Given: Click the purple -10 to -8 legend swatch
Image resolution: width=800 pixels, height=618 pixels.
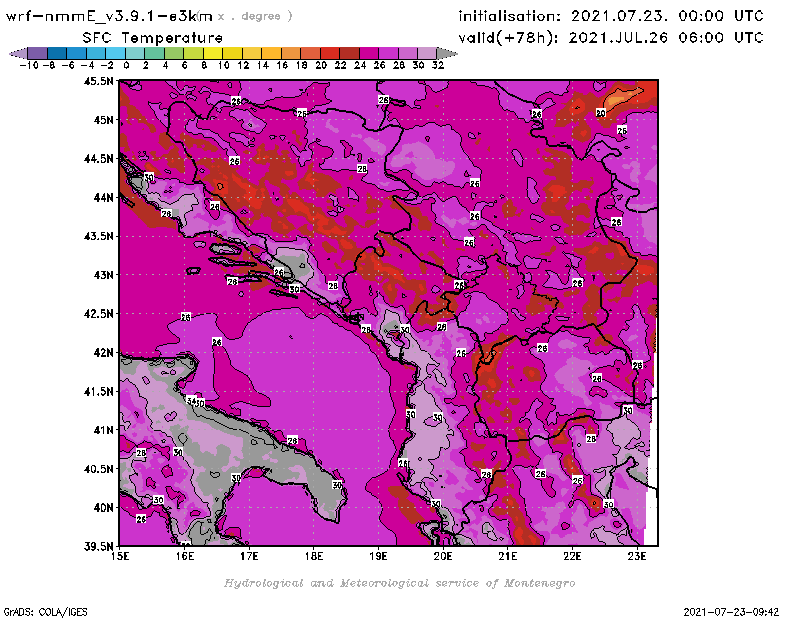Looking at the screenshot, I should pyautogui.click(x=37, y=53).
